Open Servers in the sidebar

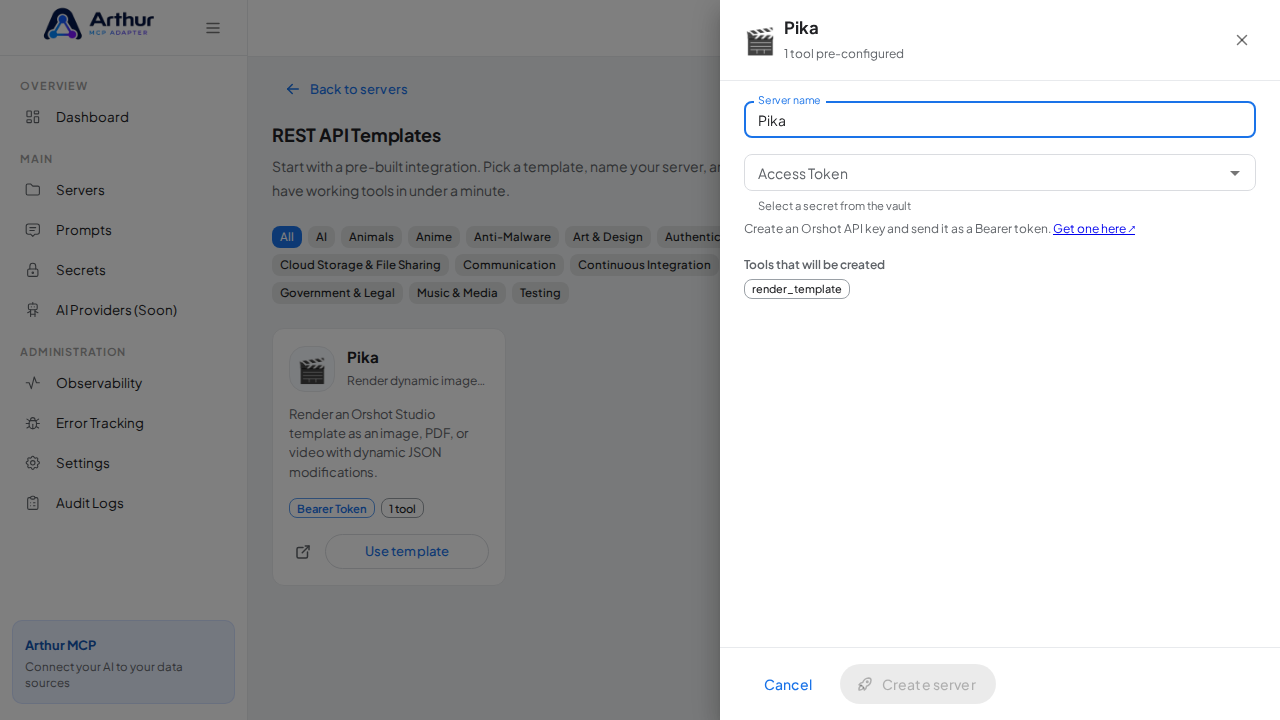pyautogui.click(x=124, y=190)
